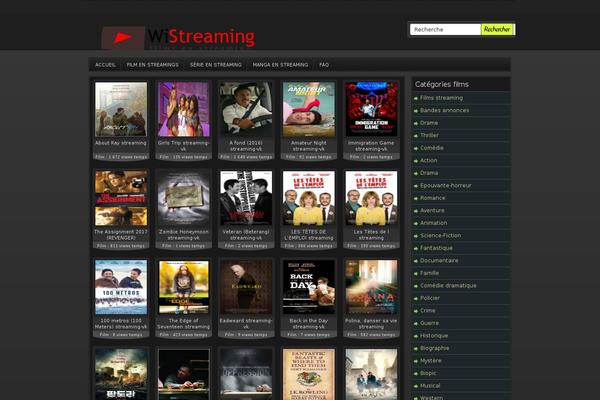
Task: Open the Back in the Day poster thumbnail
Action: 308,287
